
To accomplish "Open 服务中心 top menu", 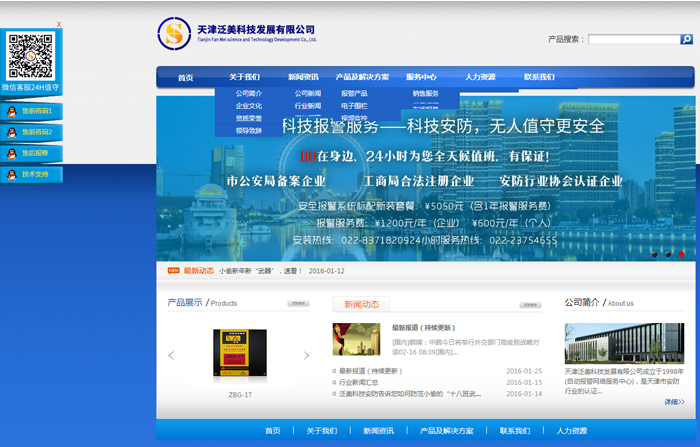I will (421, 77).
